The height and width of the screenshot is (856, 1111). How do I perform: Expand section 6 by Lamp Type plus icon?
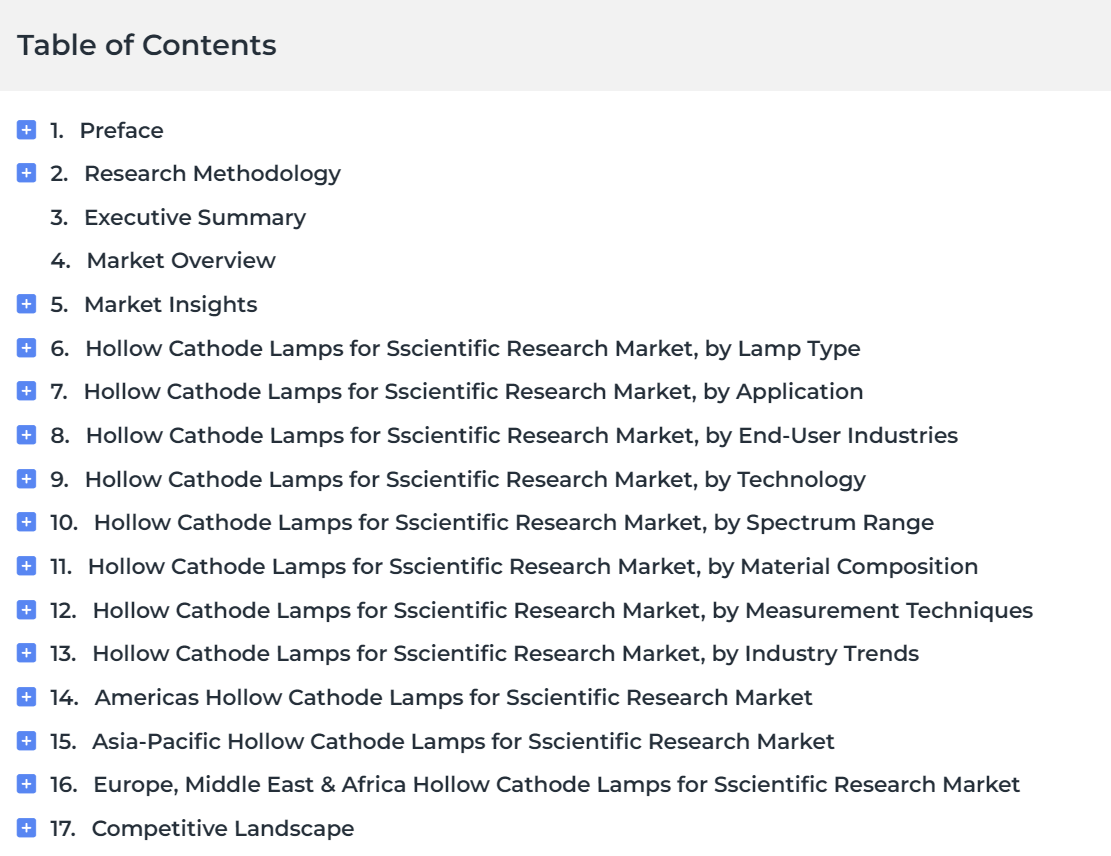click(26, 348)
